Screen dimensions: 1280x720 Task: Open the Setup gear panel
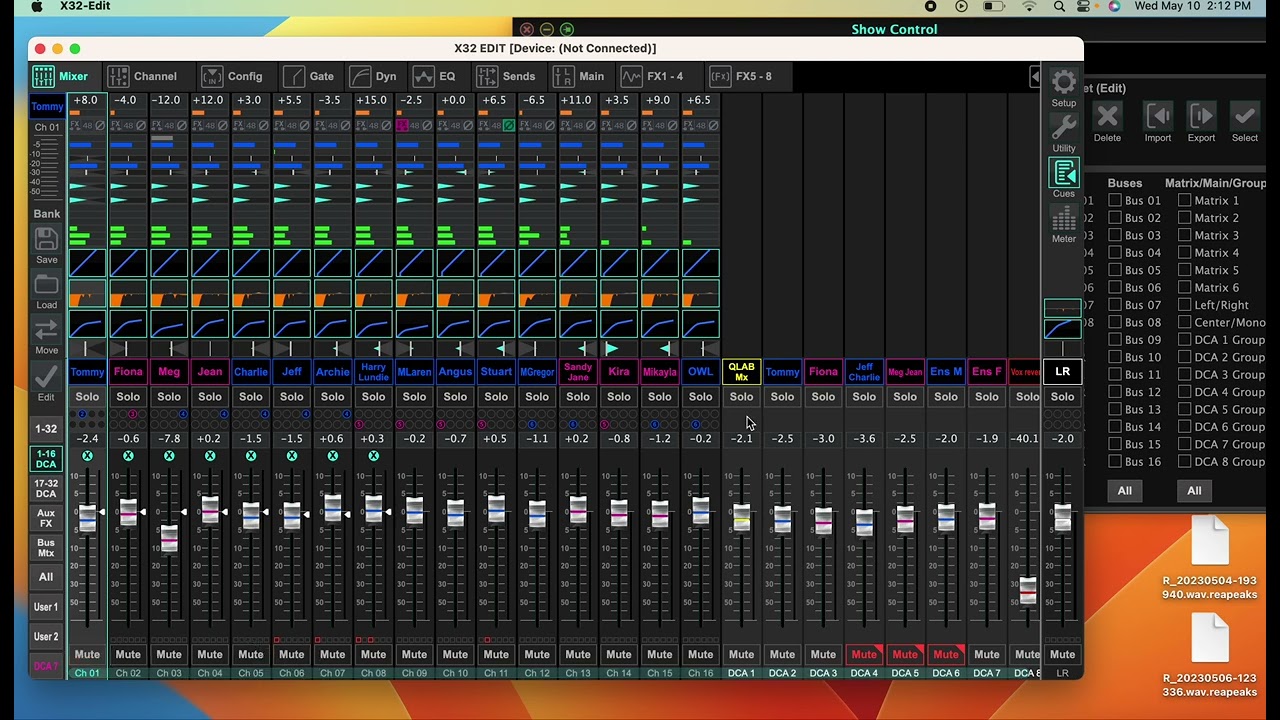(1064, 83)
